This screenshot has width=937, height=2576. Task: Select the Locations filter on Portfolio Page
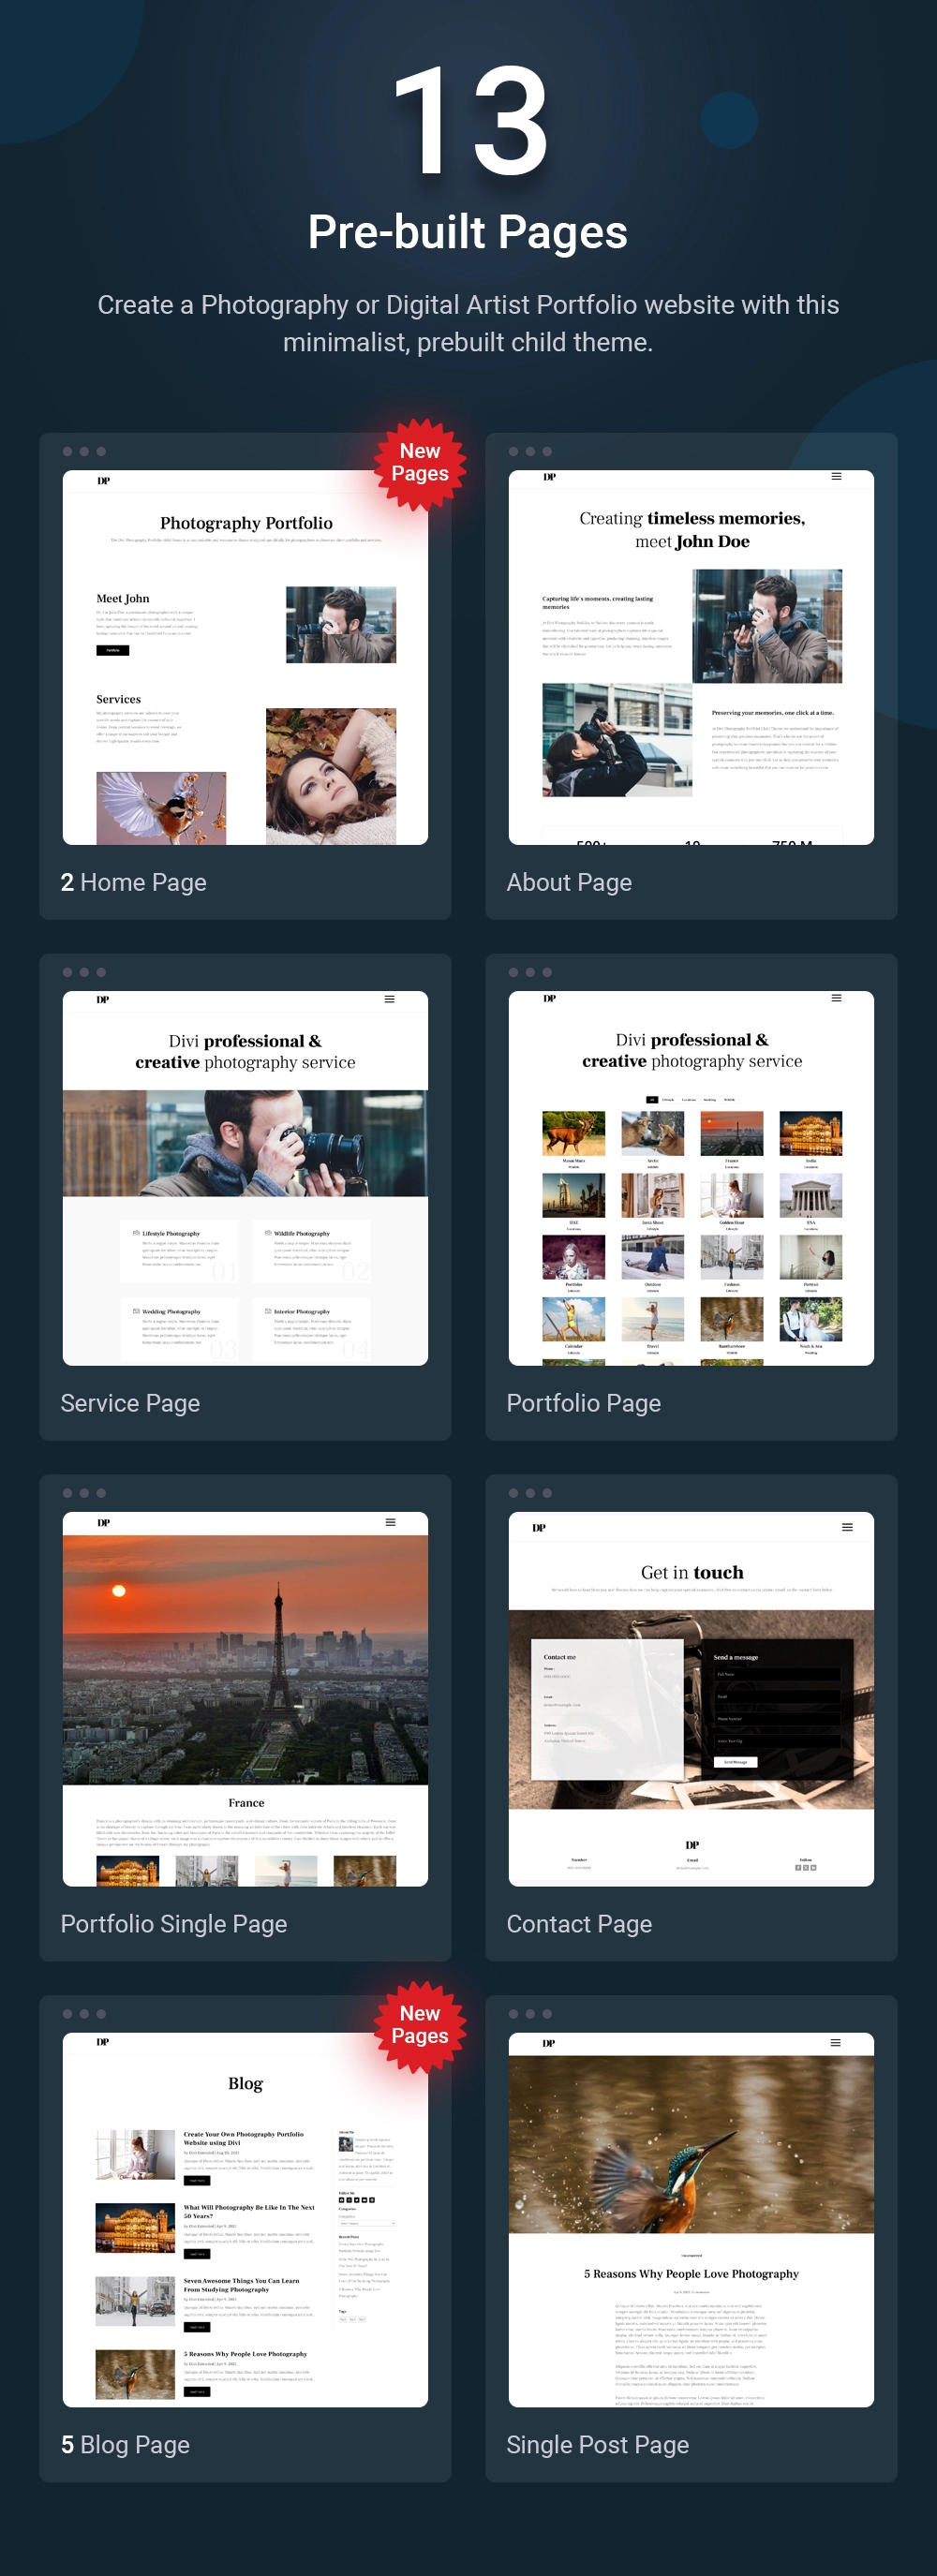point(689,1099)
